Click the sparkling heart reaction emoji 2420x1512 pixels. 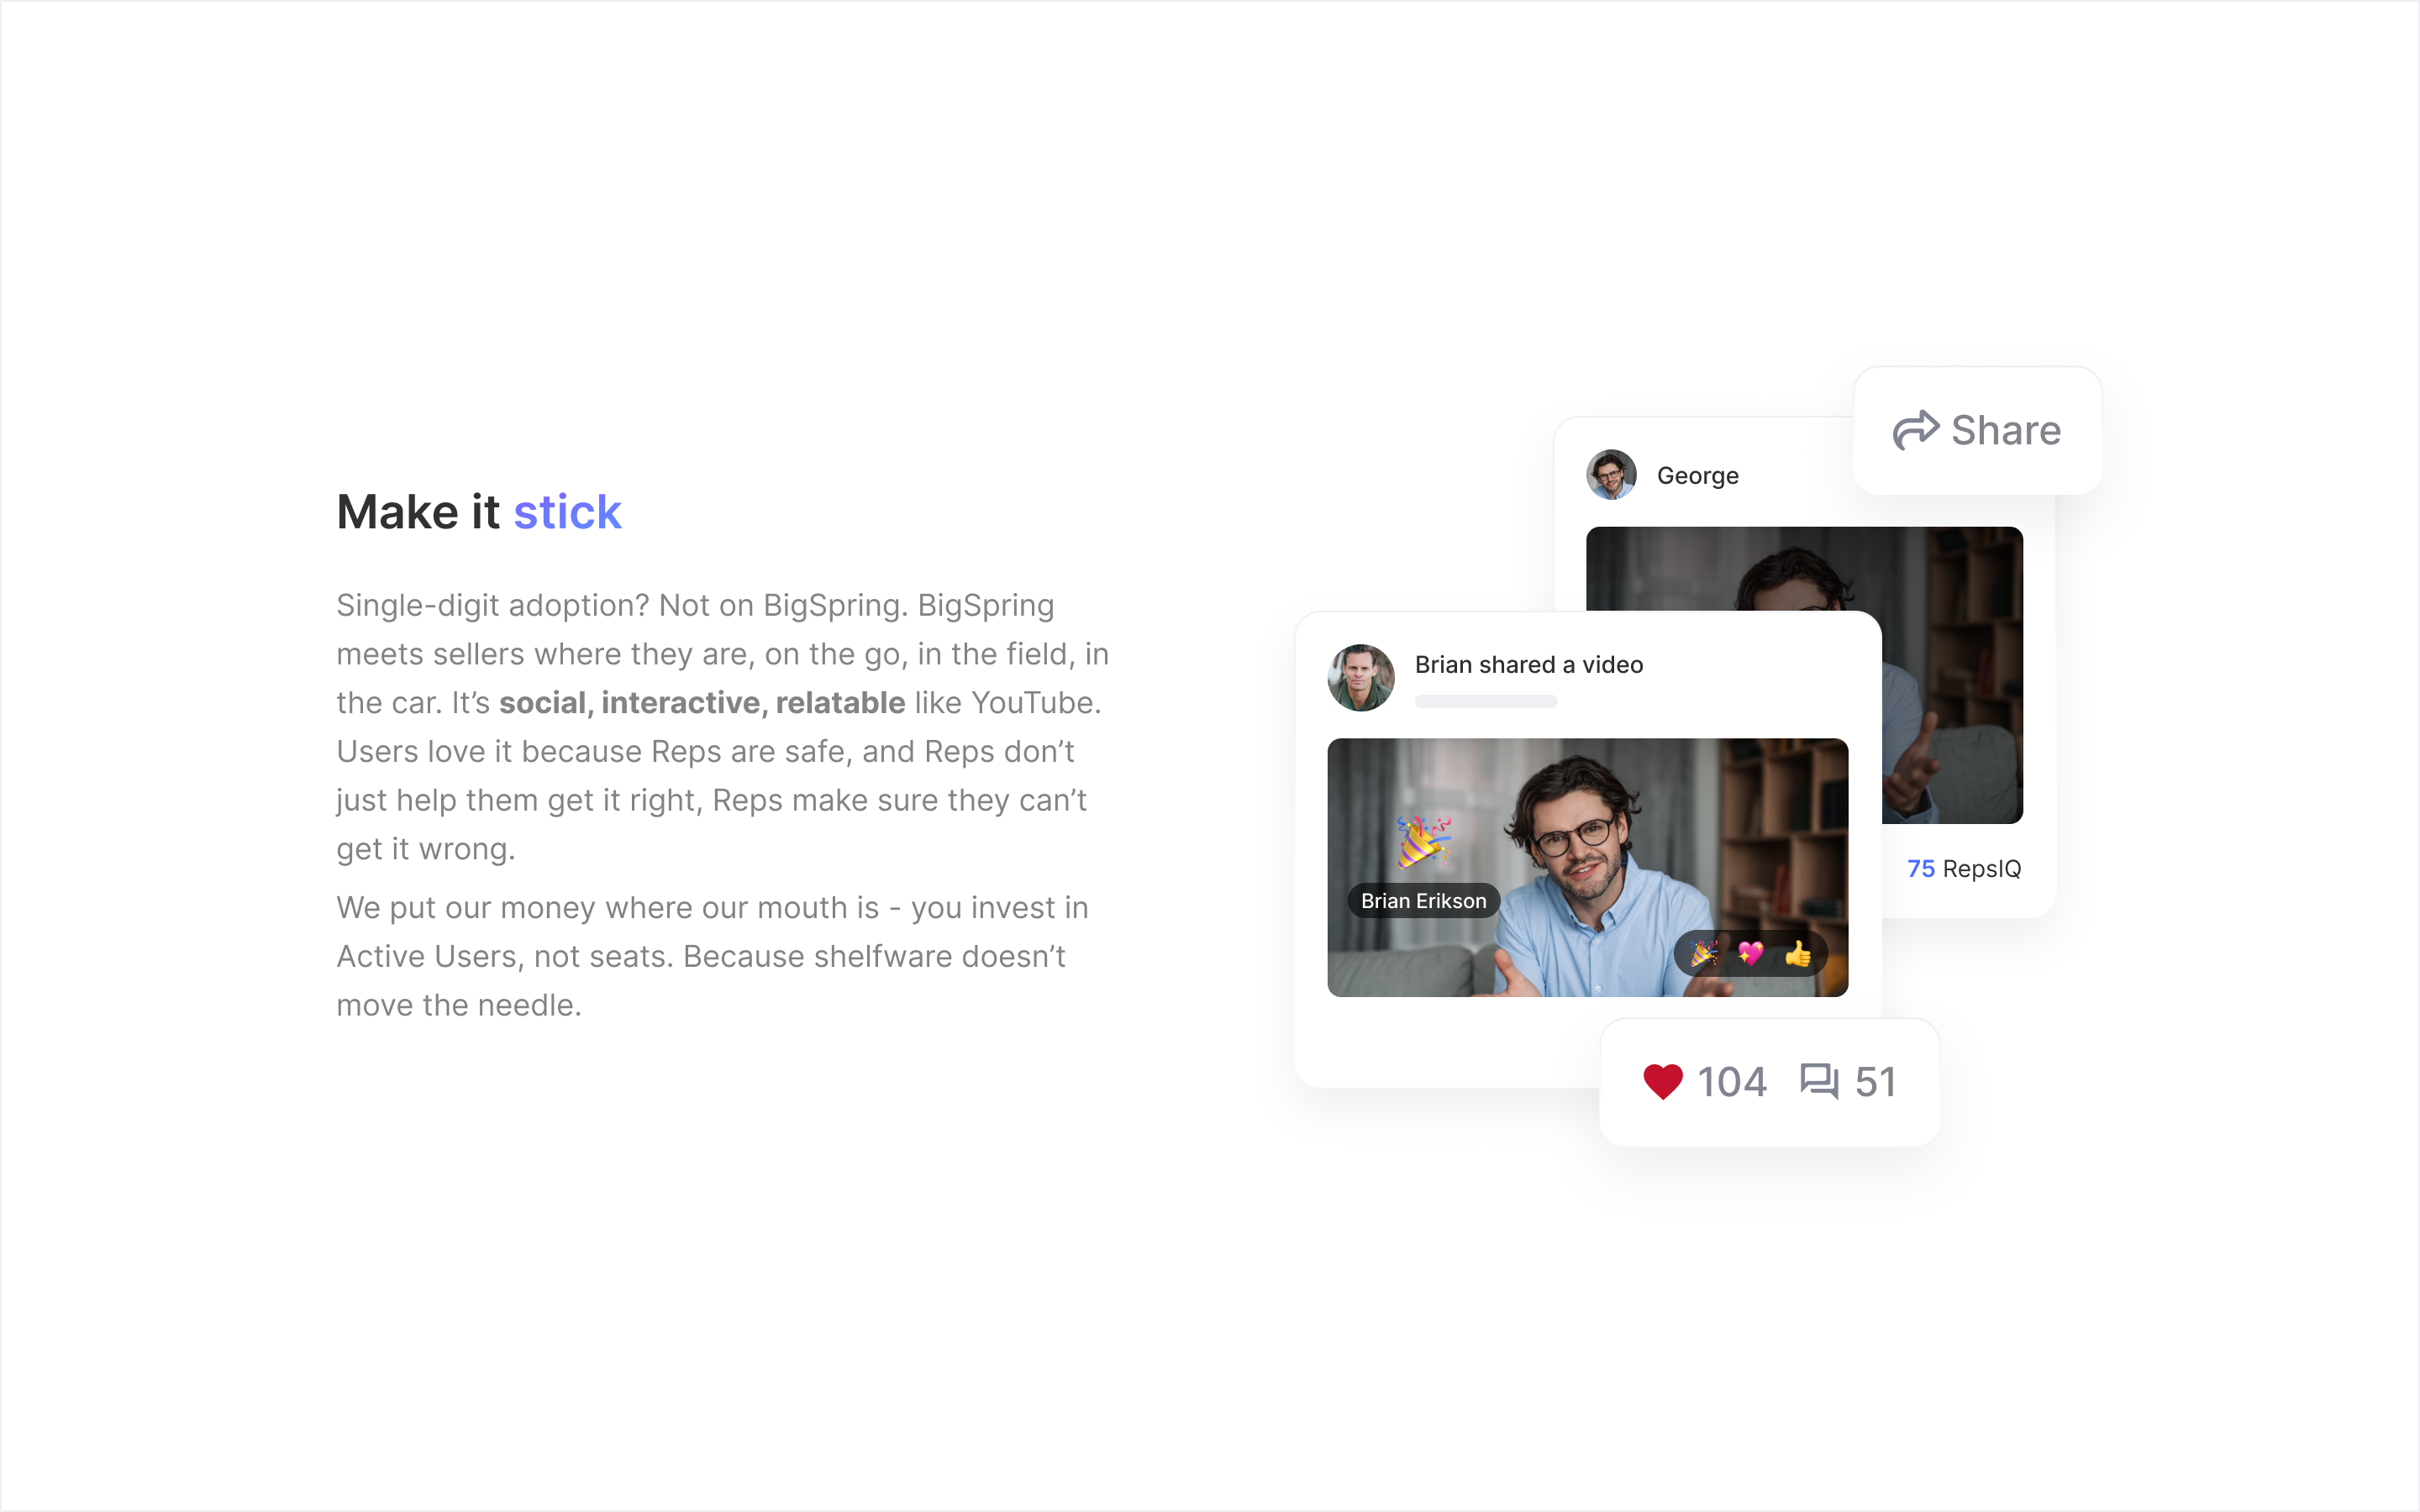tap(1750, 954)
